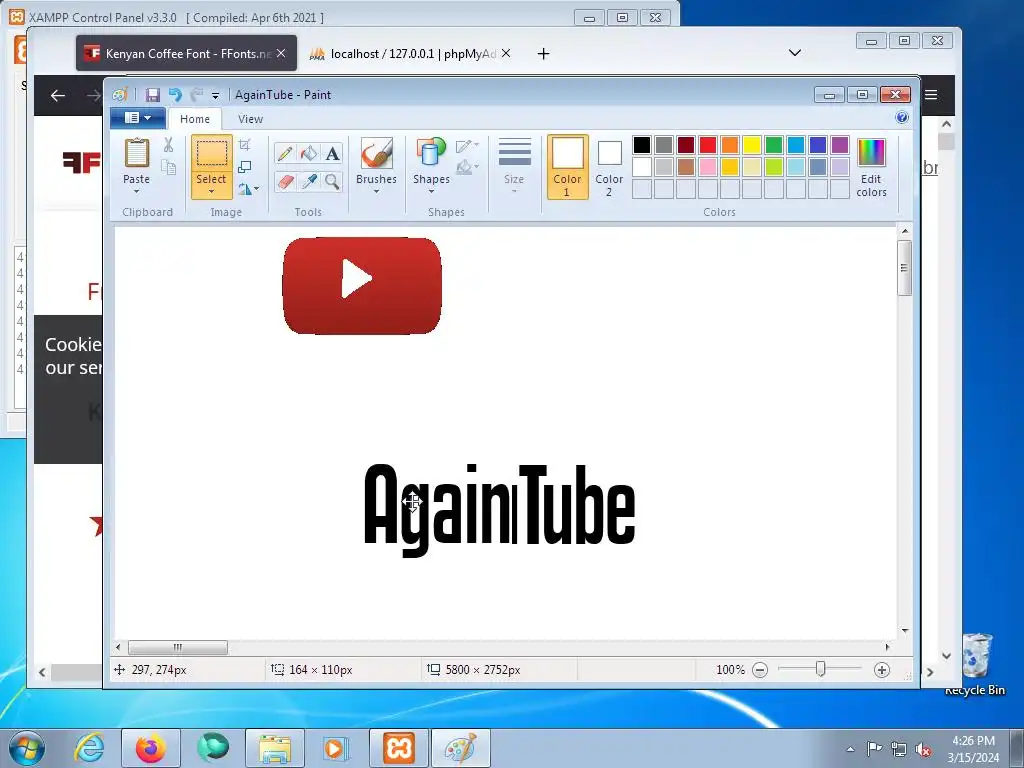Open the shape Outline dropdown
This screenshot has width=1024, height=768.
468,145
